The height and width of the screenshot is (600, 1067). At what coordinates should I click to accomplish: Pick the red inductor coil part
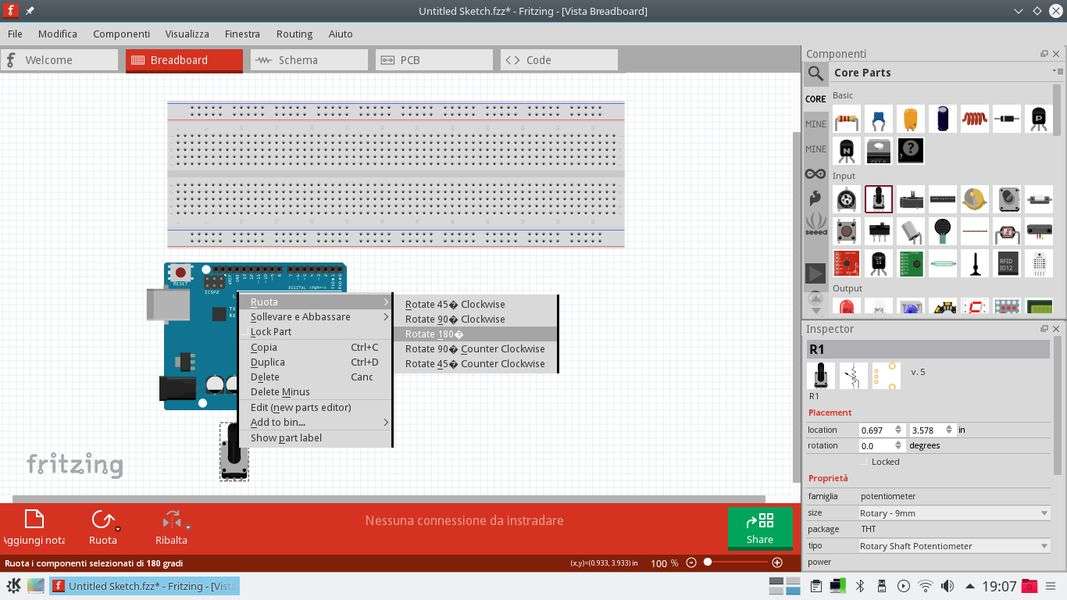[x=974, y=119]
